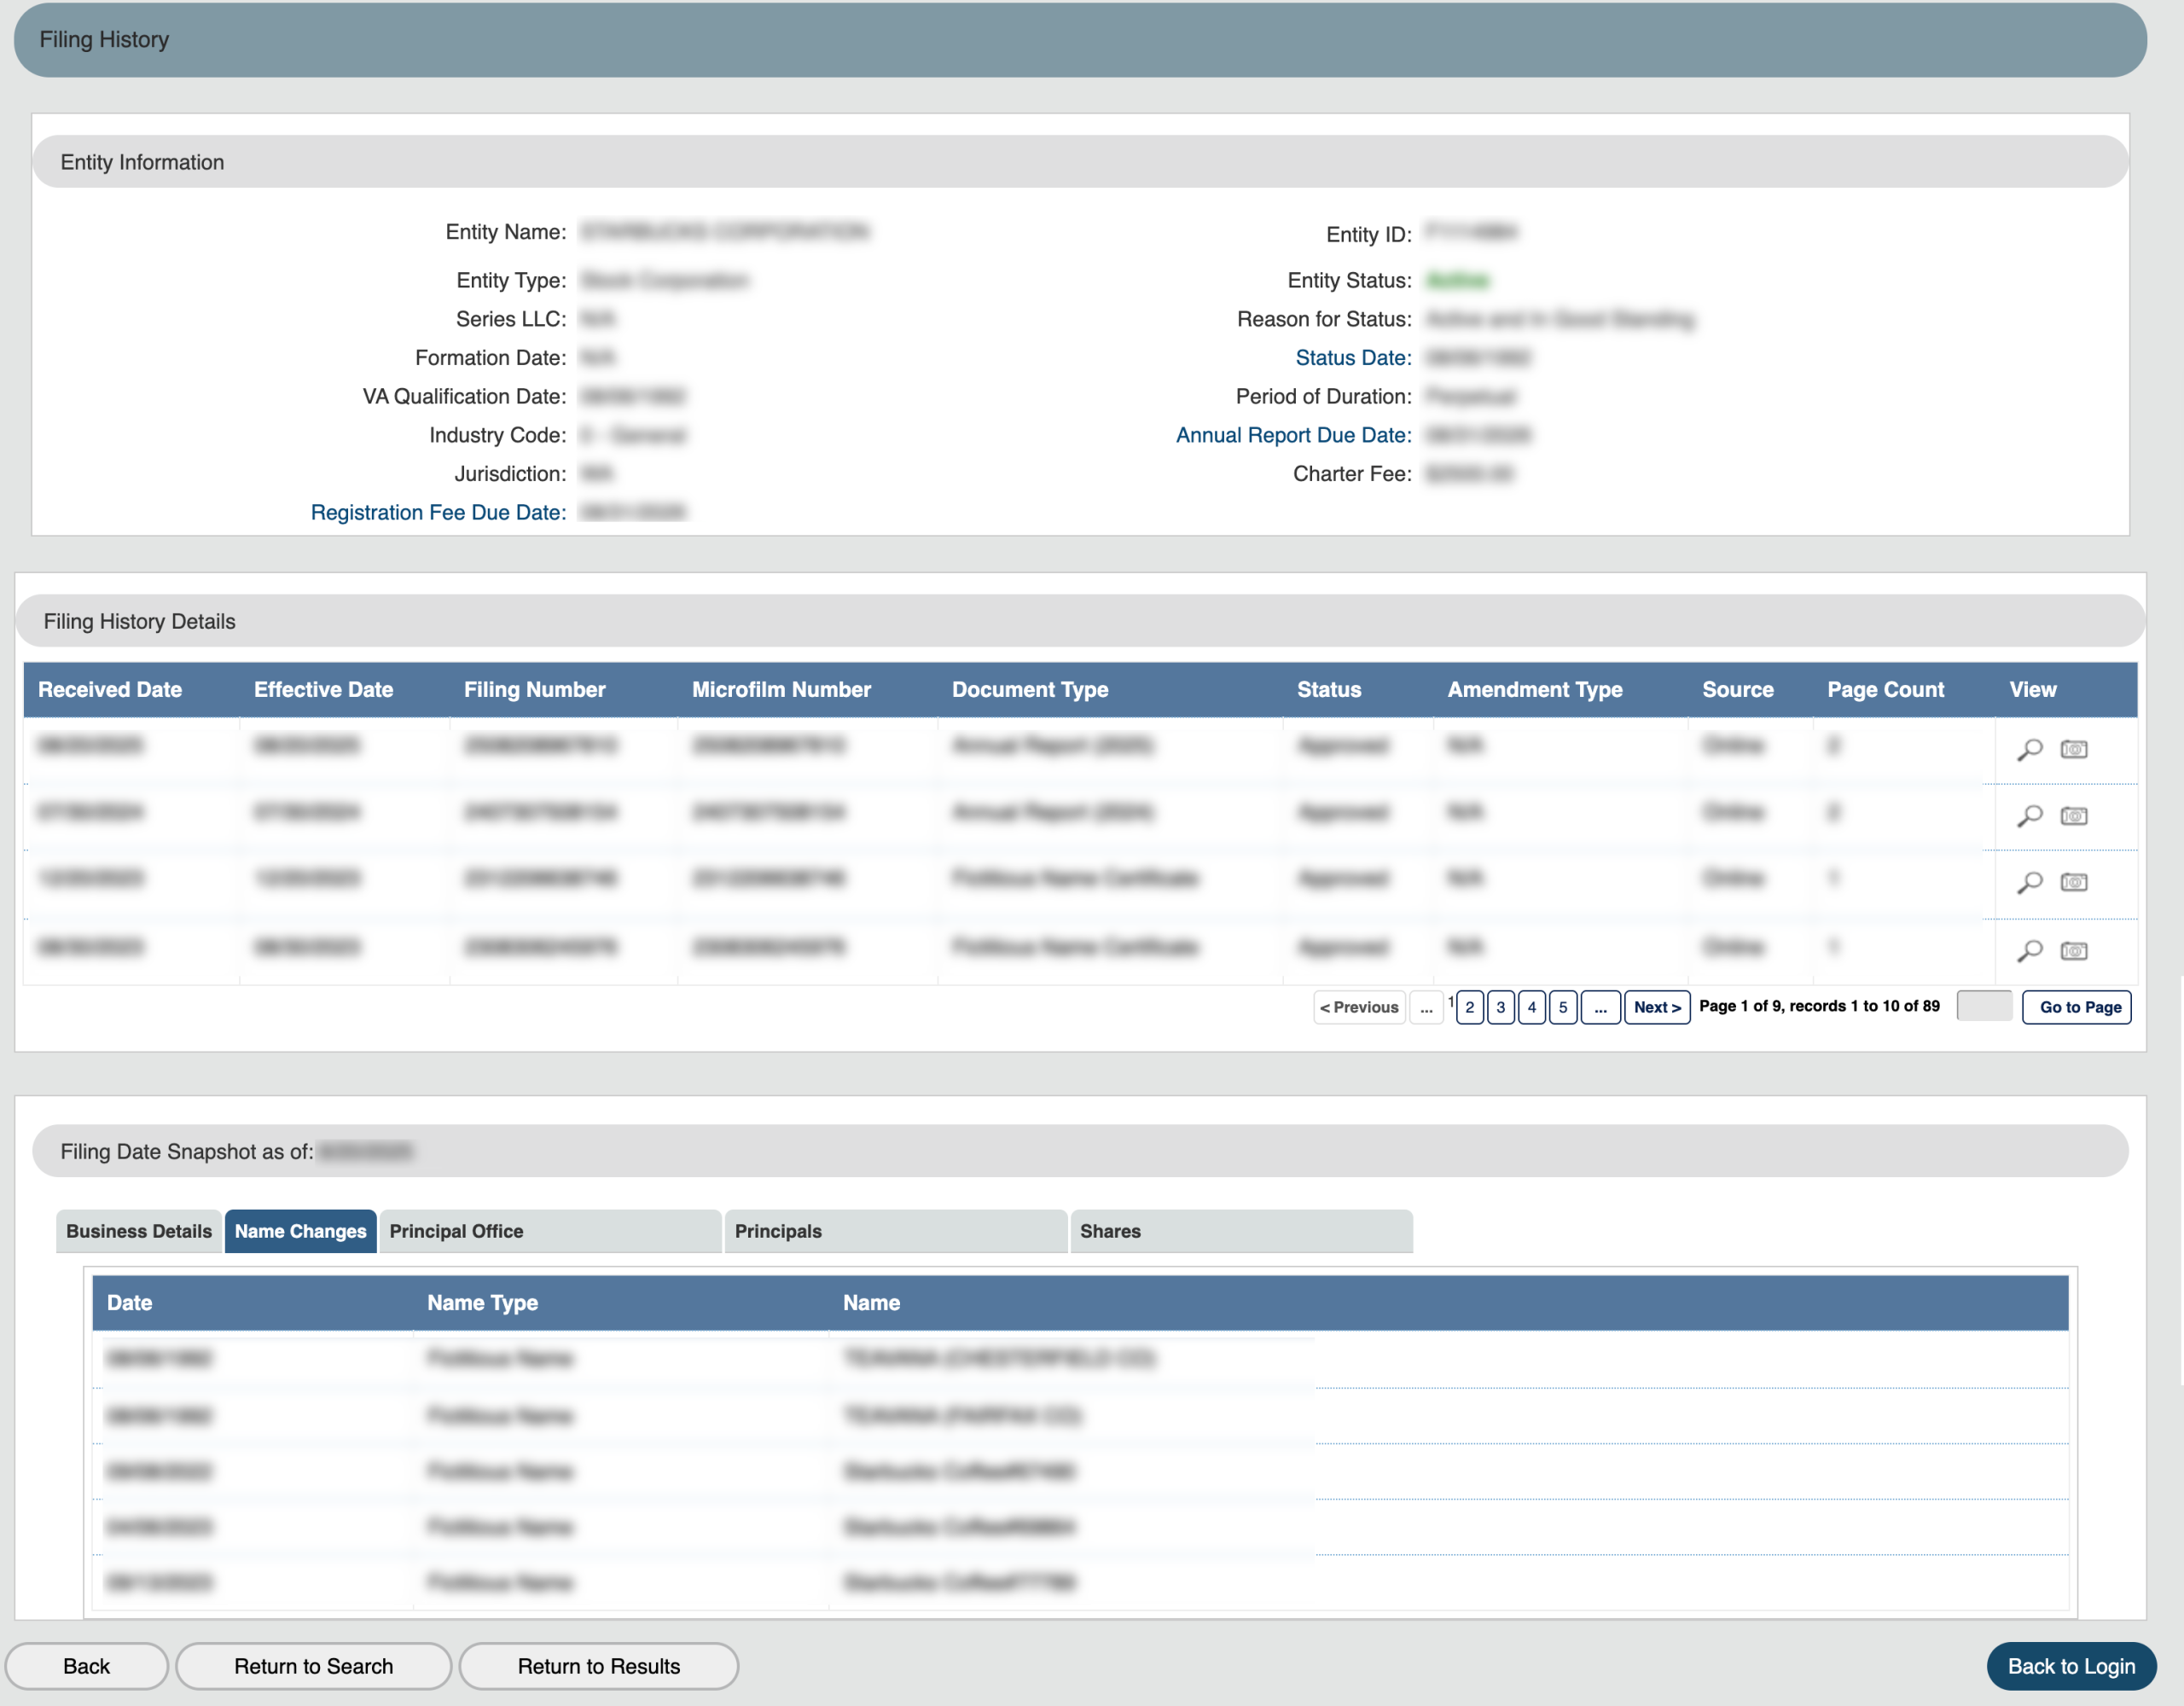The height and width of the screenshot is (1706, 2184).
Task: Click the 'Entity ID:' label
Action: 1369,234
